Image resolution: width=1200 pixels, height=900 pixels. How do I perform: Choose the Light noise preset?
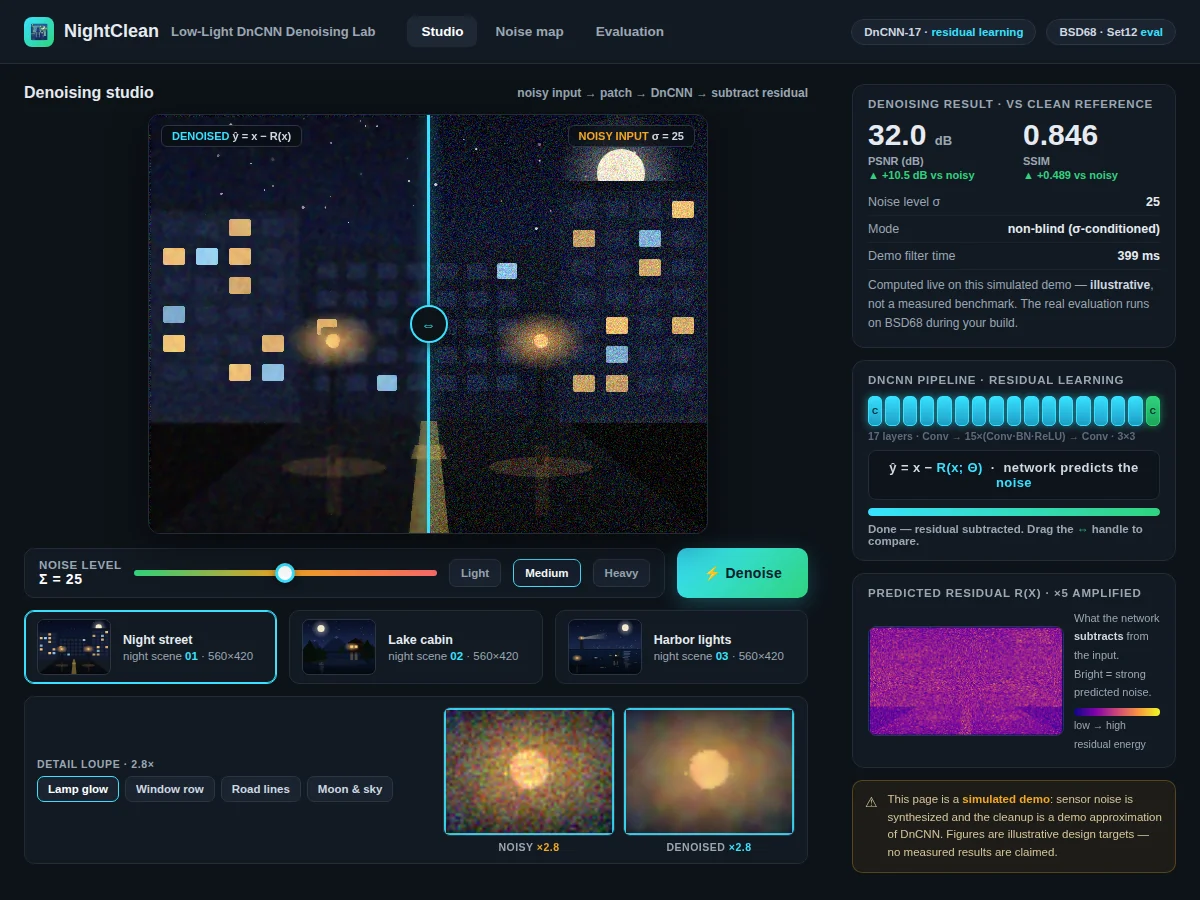click(x=475, y=573)
